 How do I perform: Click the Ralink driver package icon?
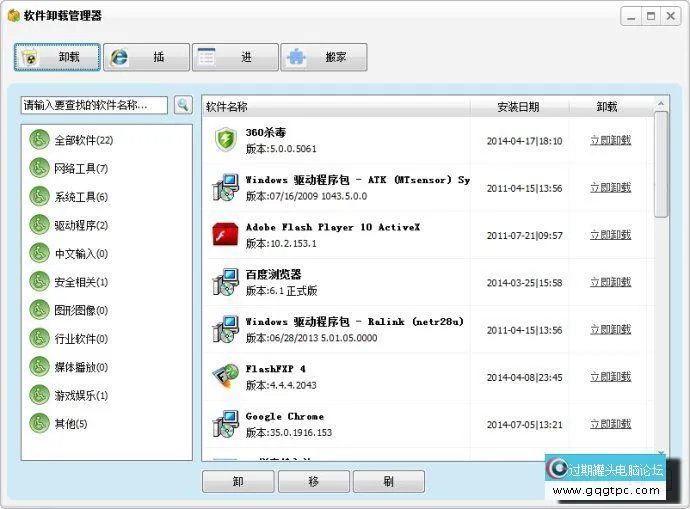[x=226, y=329]
